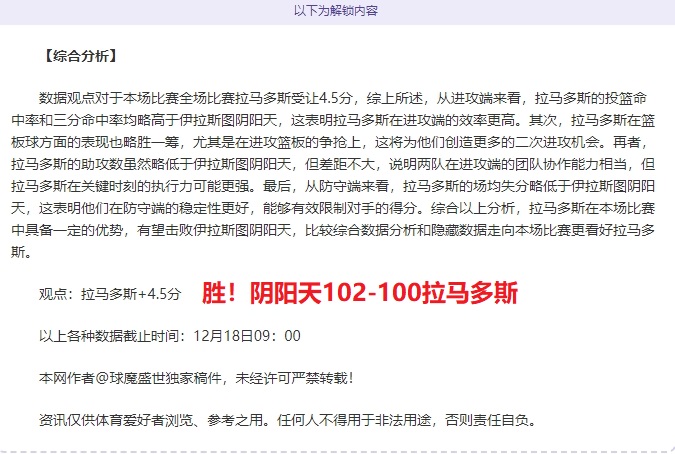Click the text 观点：拉马多斯+4.5分
The height and width of the screenshot is (454, 675).
tap(110, 294)
